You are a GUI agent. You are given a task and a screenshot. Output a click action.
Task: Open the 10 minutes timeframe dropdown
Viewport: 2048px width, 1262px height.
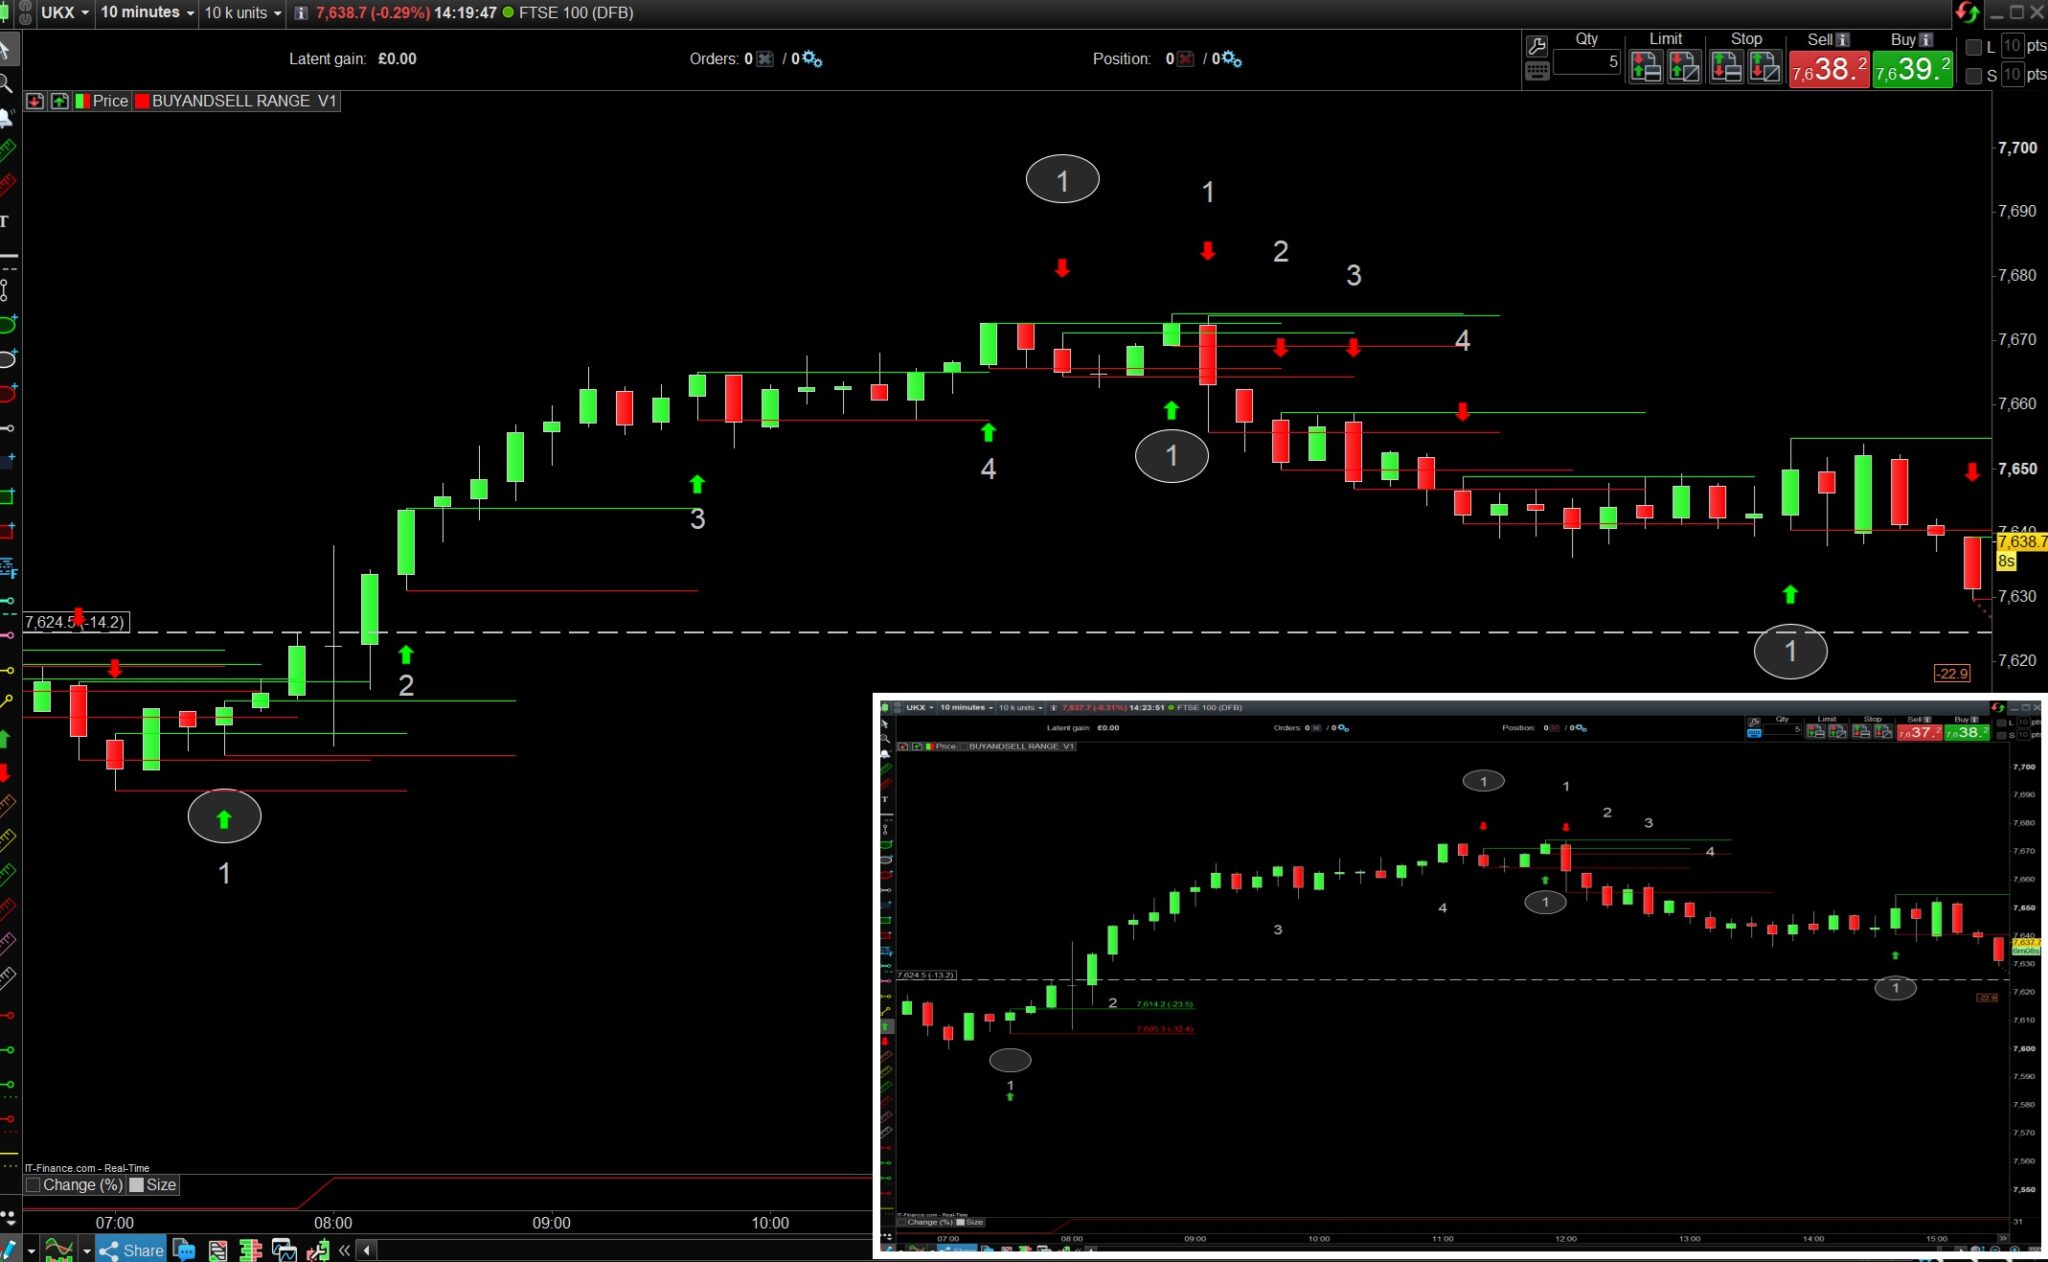pyautogui.click(x=147, y=13)
